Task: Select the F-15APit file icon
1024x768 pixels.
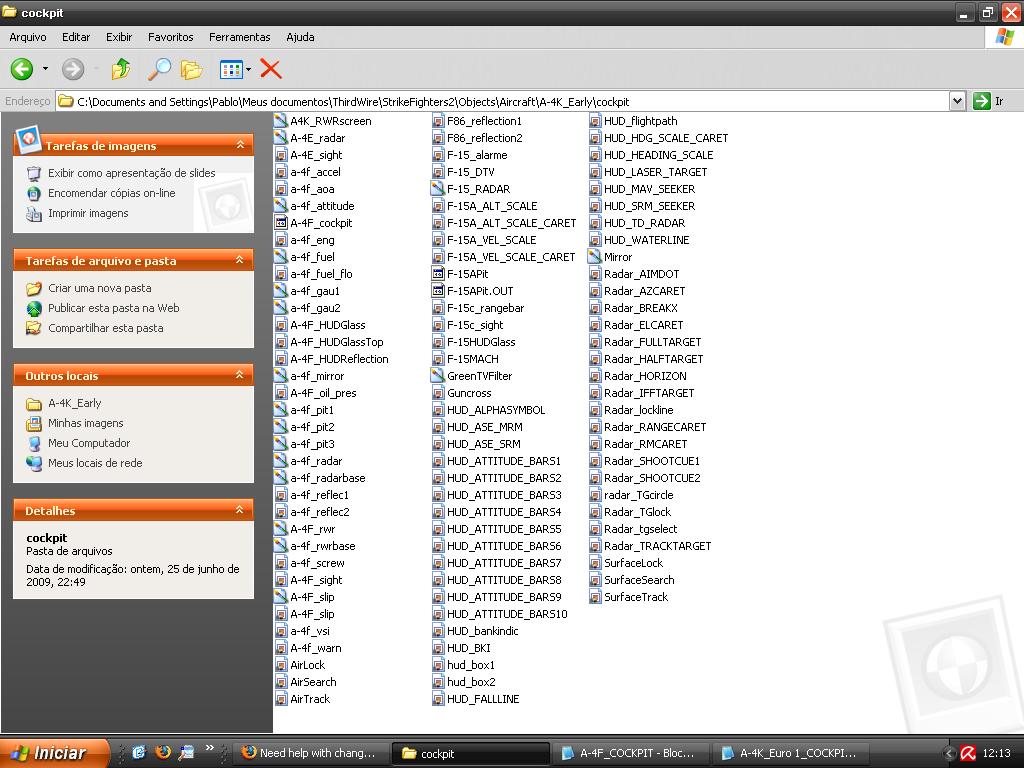Action: coord(438,274)
